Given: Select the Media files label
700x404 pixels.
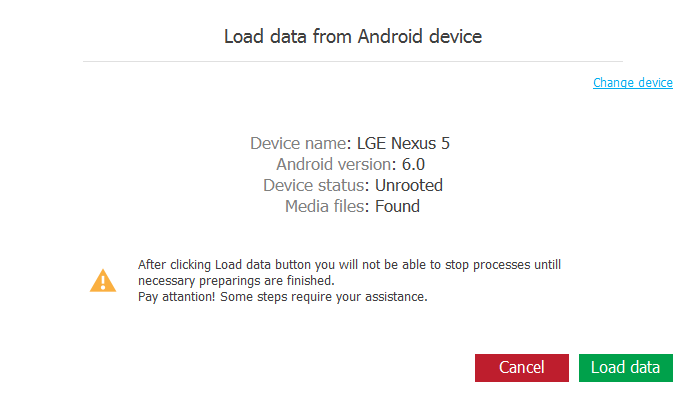Looking at the screenshot, I should [328, 207].
